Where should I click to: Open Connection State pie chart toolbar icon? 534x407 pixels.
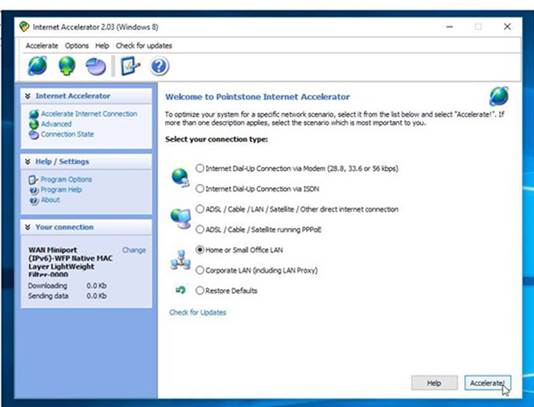(96, 66)
